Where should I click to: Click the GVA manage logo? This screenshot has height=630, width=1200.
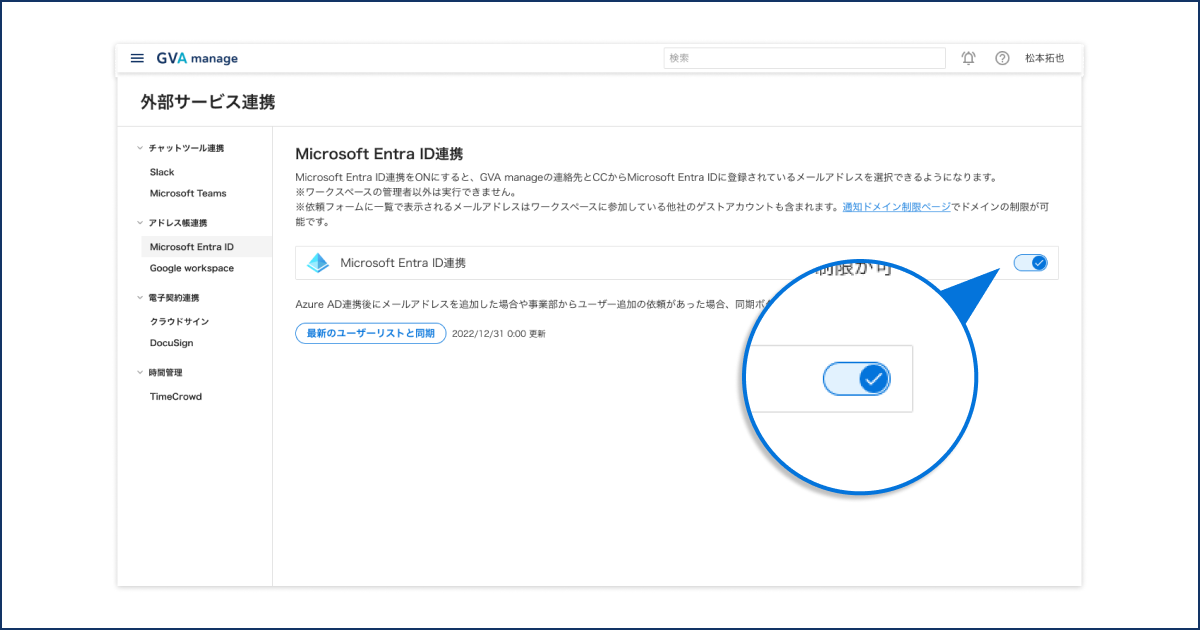(197, 58)
